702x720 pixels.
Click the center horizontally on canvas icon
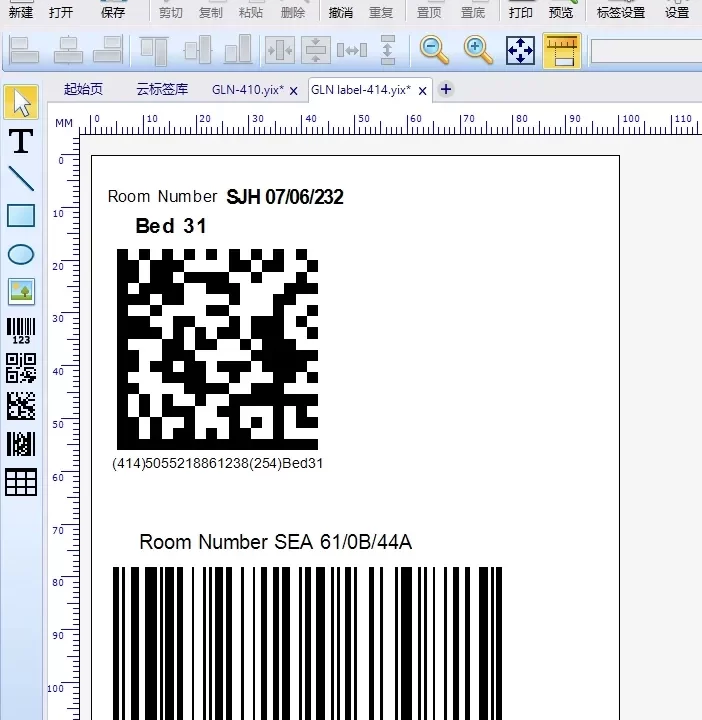coord(280,50)
